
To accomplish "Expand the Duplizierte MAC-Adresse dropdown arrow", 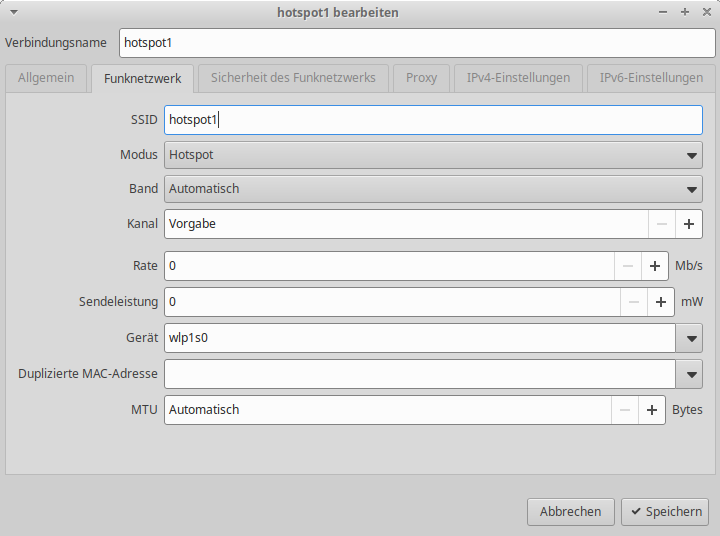I will pos(690,374).
